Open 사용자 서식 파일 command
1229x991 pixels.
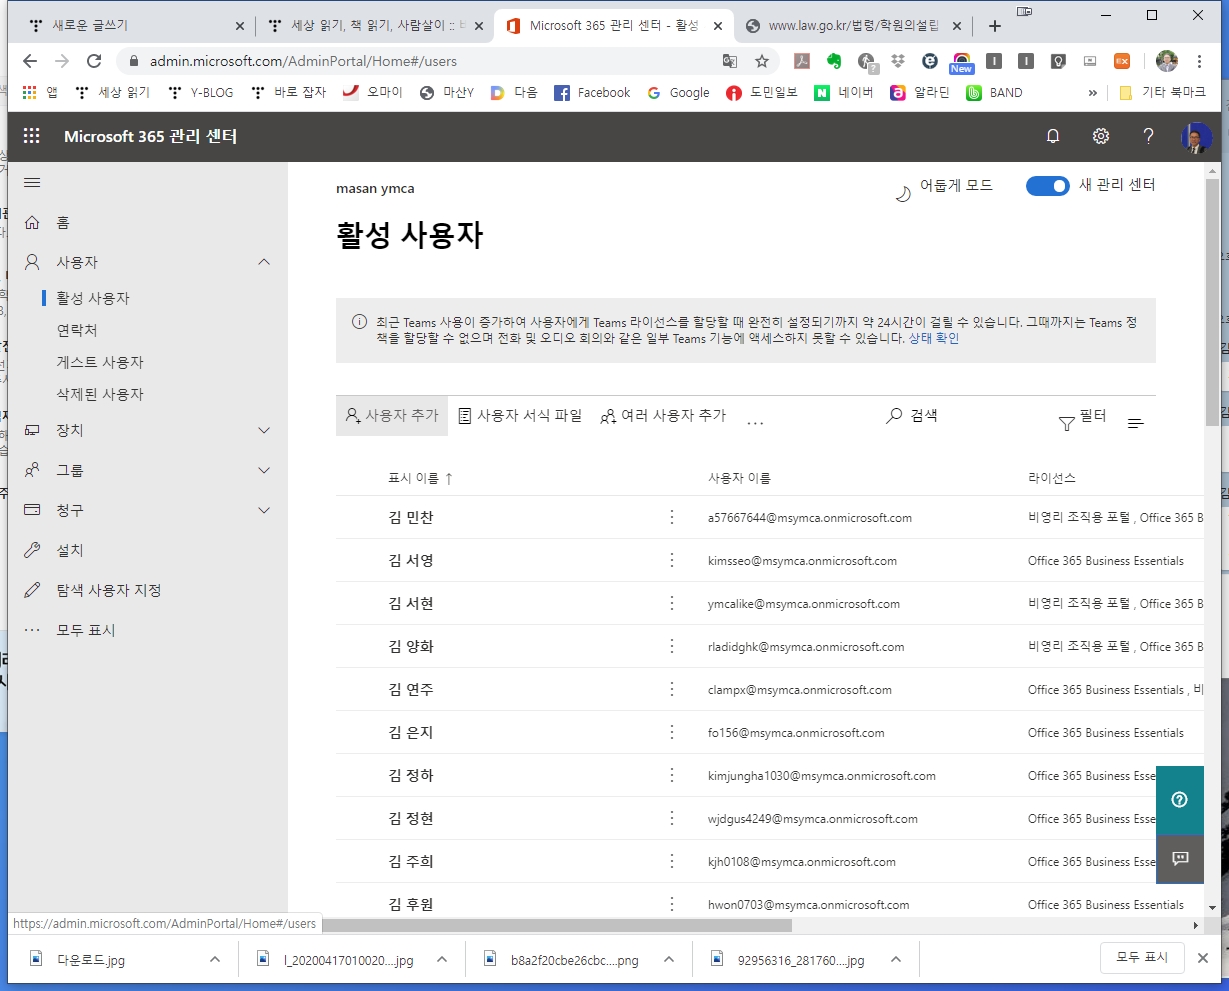(520, 415)
